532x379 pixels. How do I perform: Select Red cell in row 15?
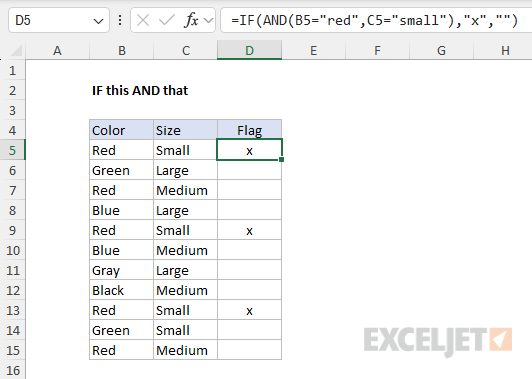tap(121, 350)
